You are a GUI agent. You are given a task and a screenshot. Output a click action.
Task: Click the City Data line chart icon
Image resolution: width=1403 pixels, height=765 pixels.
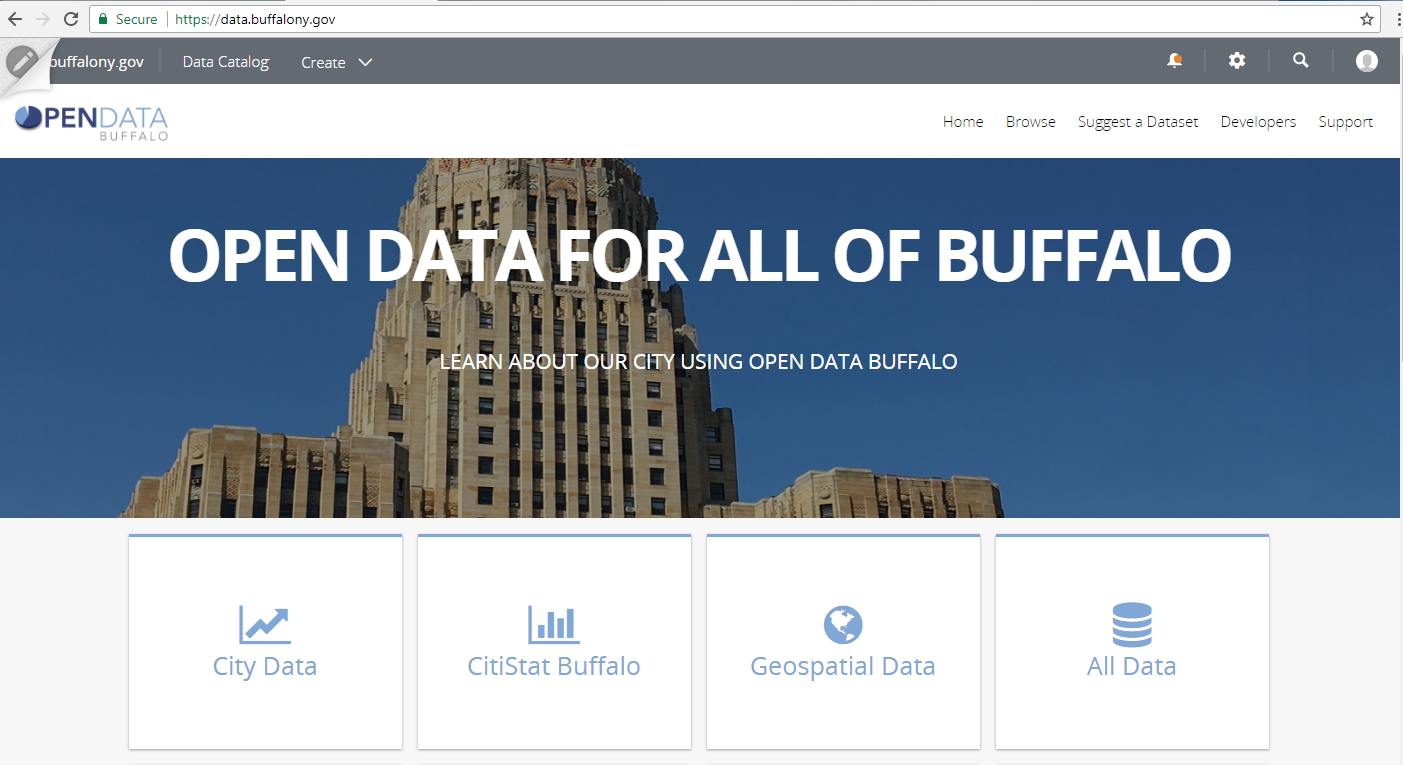click(265, 625)
